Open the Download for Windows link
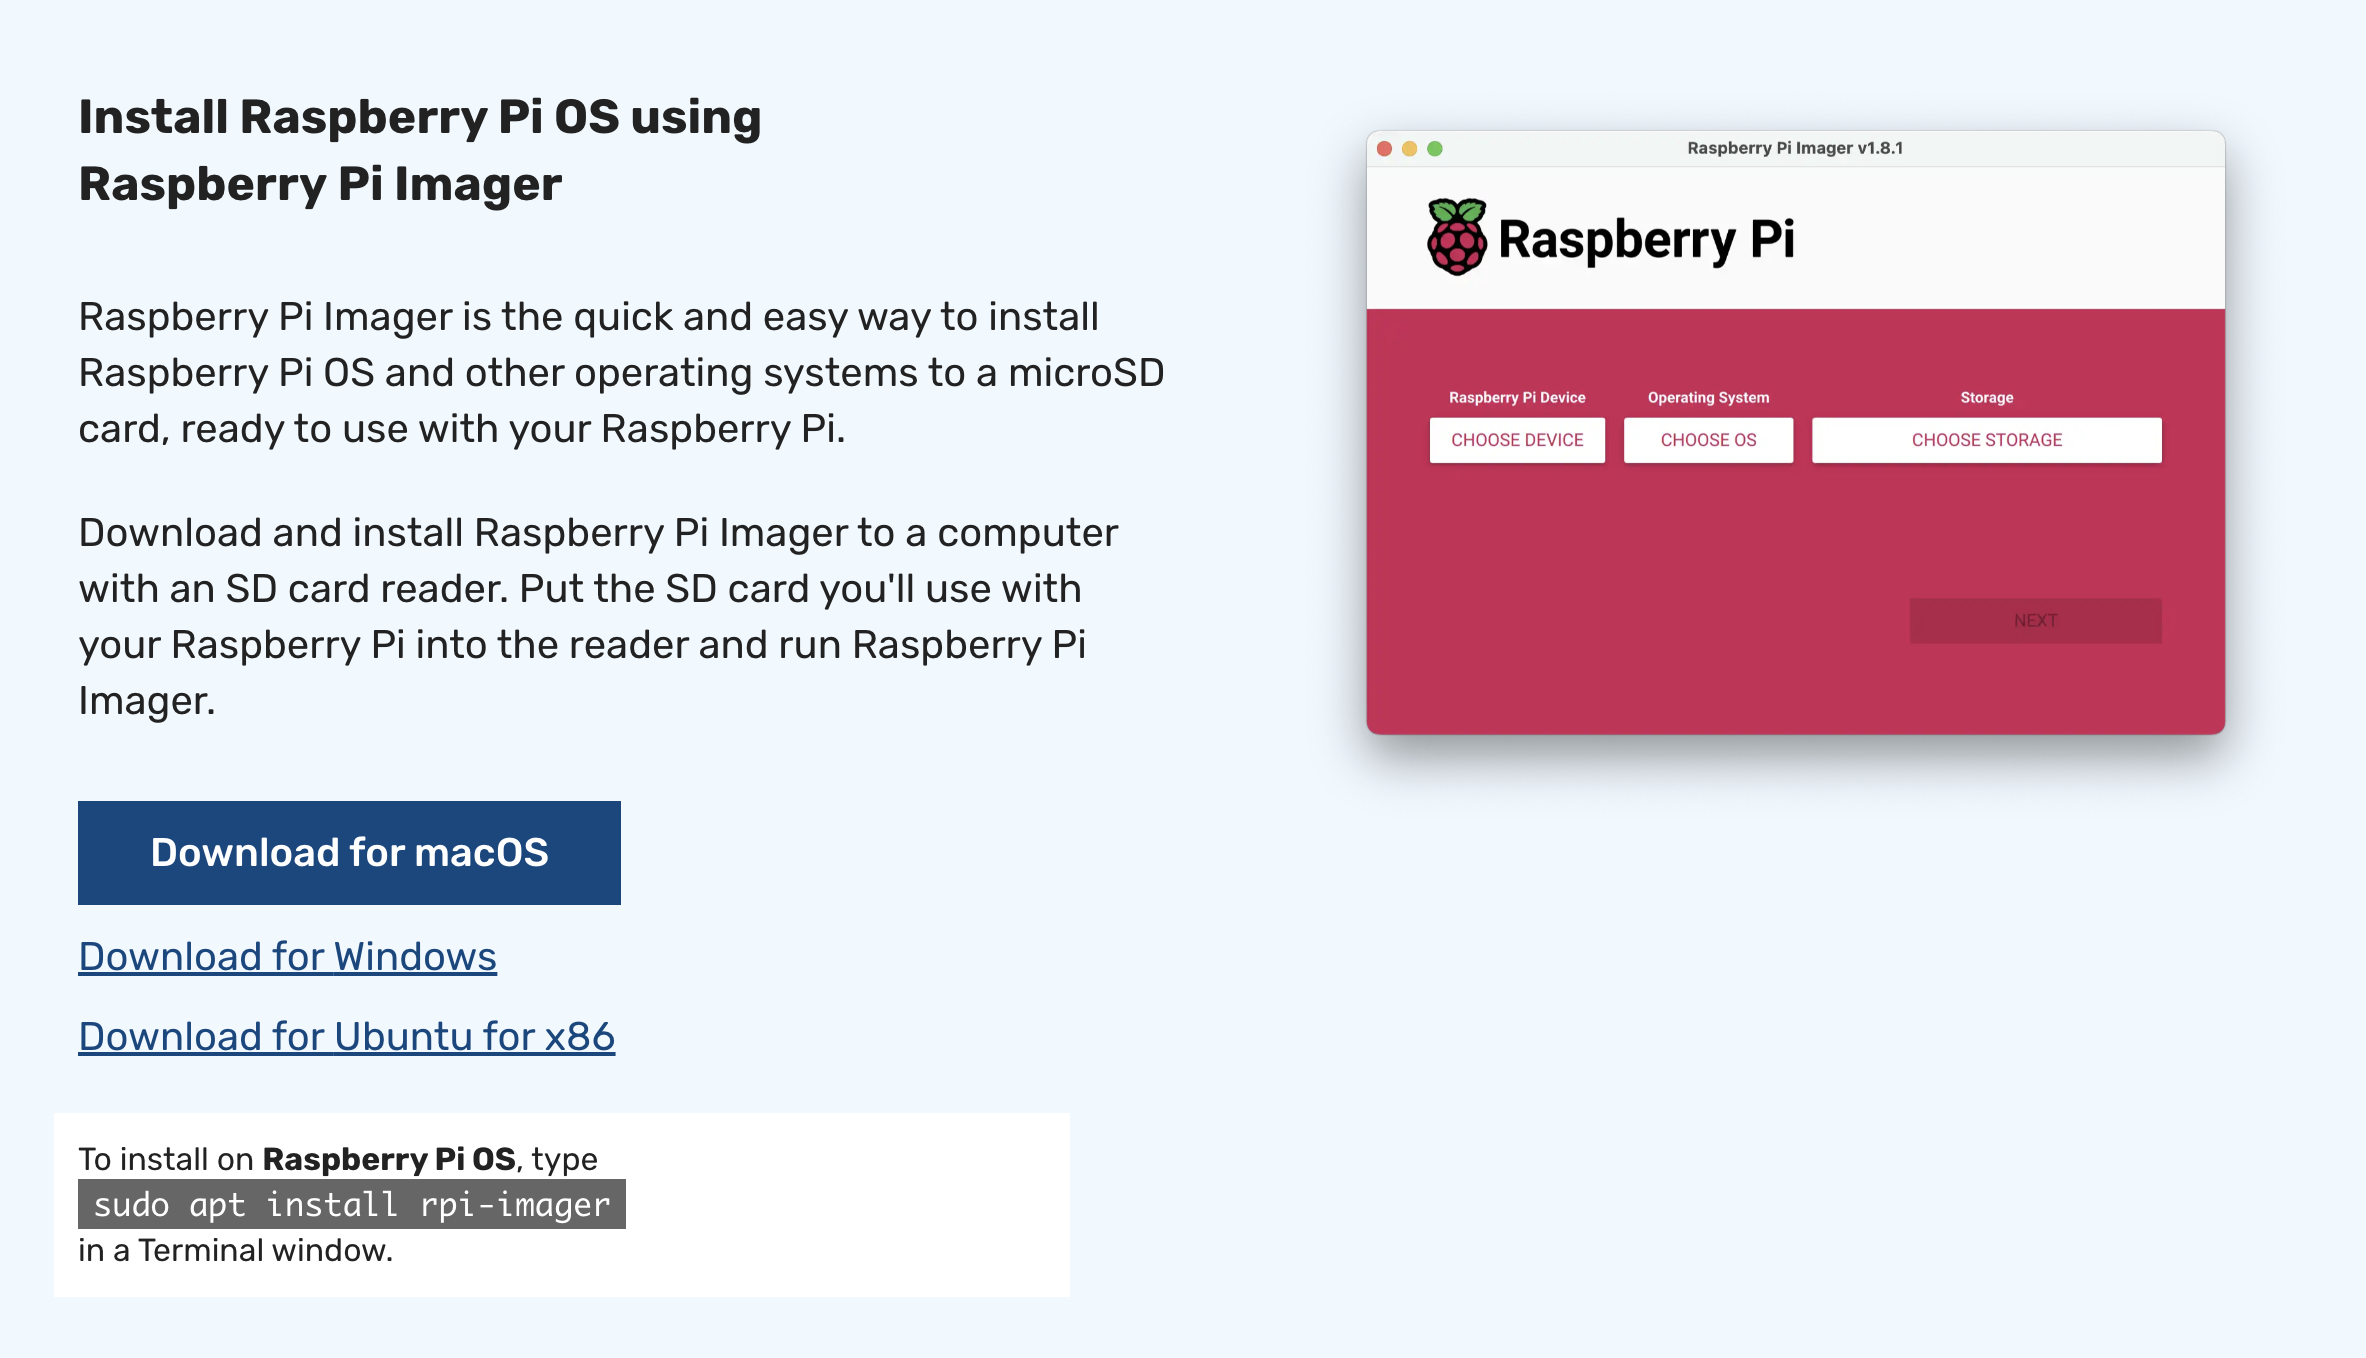The width and height of the screenshot is (2366, 1358). click(288, 957)
